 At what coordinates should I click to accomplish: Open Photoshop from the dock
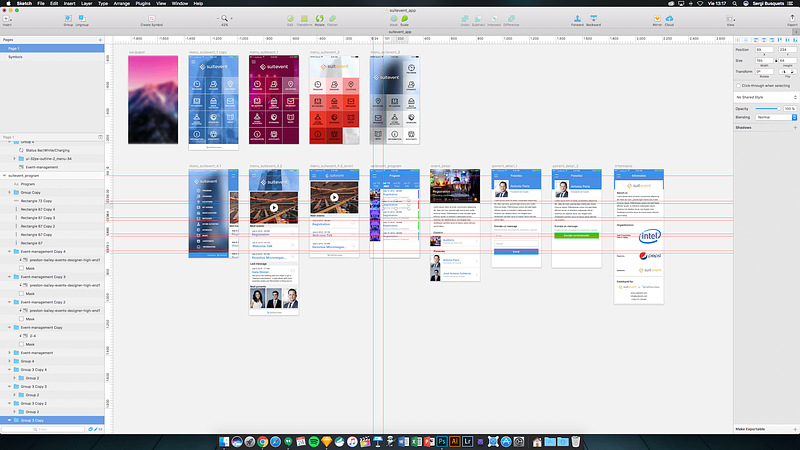click(442, 442)
